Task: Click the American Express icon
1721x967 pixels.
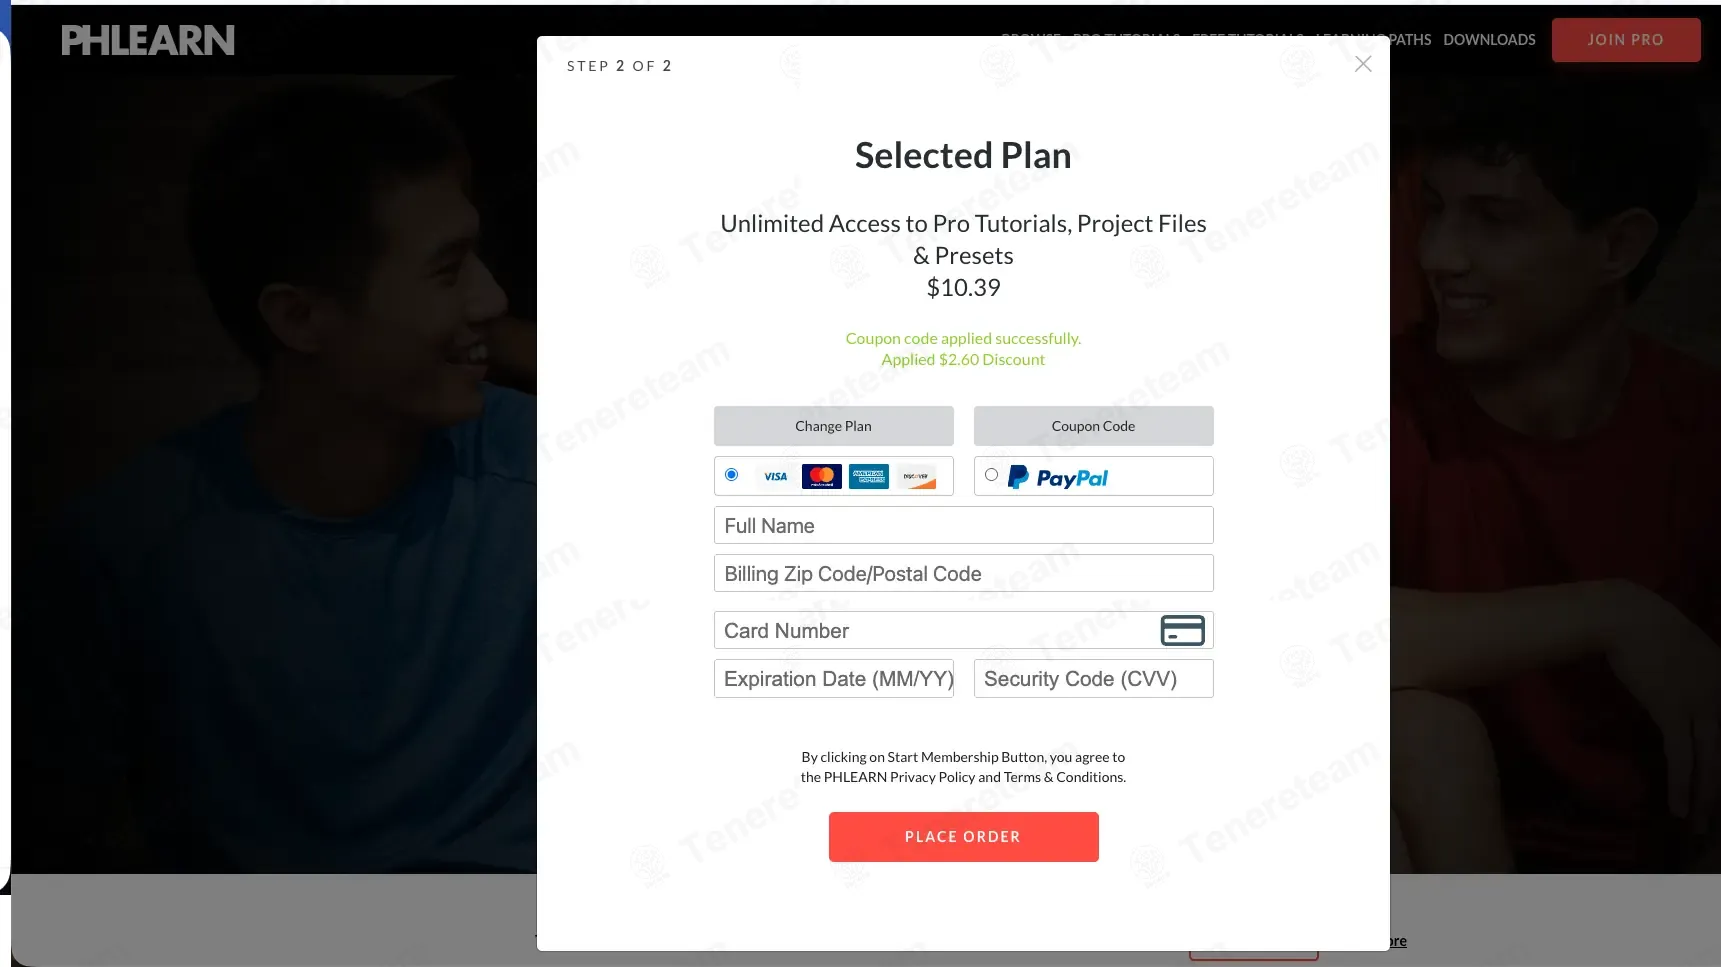Action: click(869, 477)
